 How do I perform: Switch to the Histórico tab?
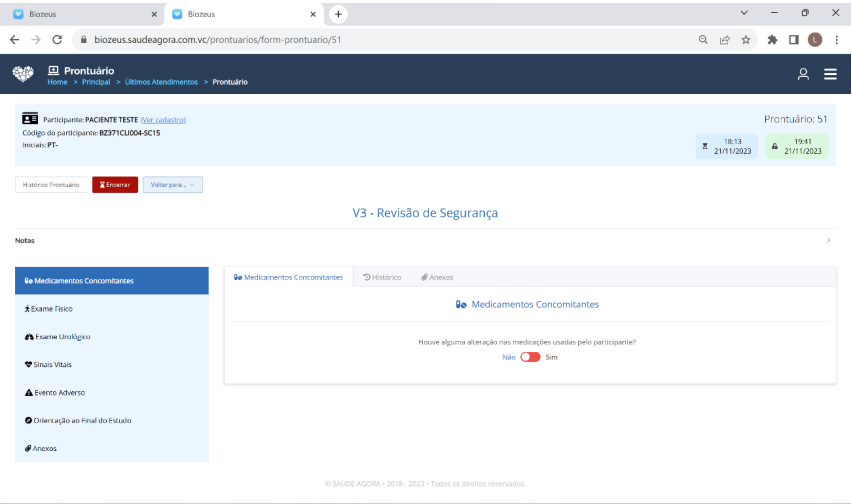coord(382,277)
